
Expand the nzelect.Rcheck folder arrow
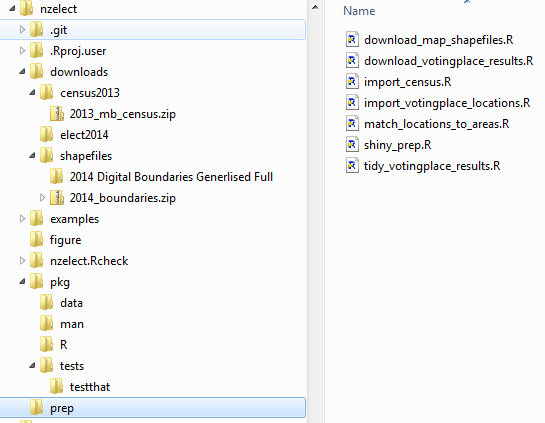point(22,261)
